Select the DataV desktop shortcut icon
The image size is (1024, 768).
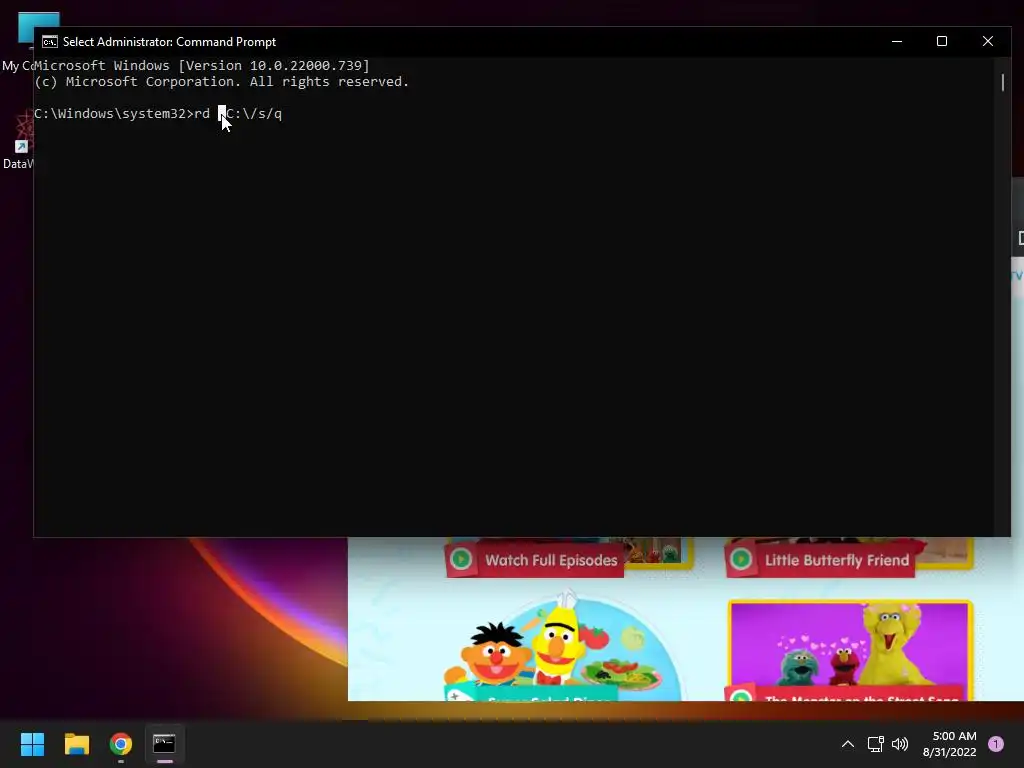(x=18, y=140)
